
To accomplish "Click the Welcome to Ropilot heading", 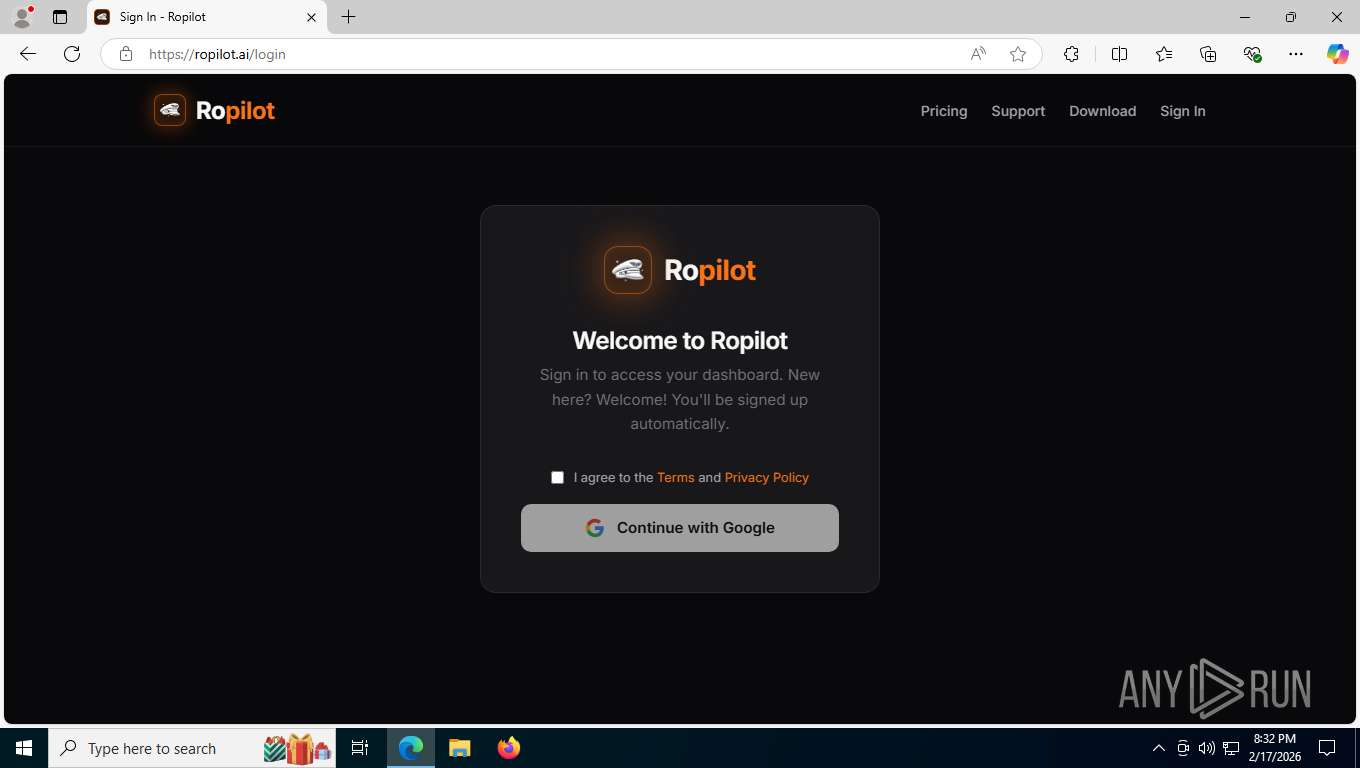I will [680, 340].
